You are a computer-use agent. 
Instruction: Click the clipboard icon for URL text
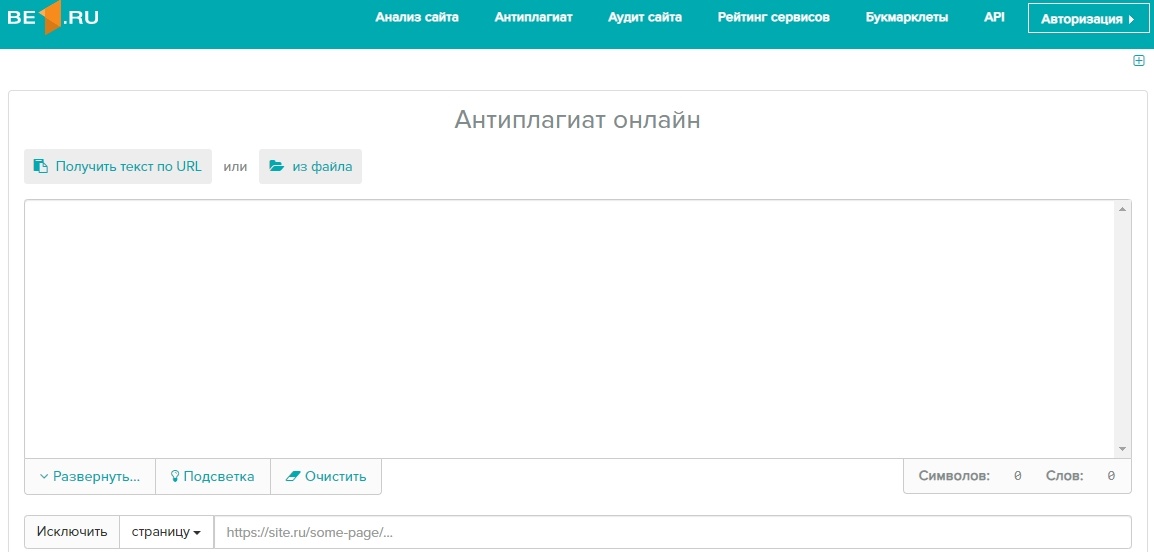point(41,167)
